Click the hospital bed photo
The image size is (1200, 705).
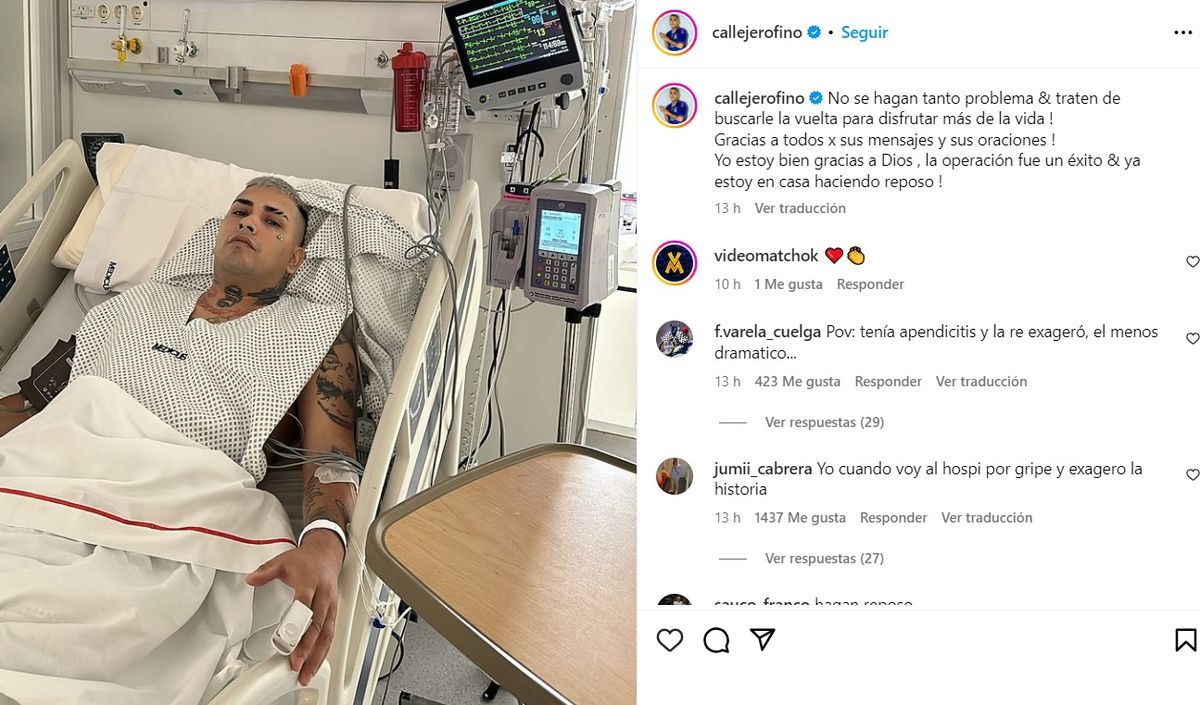(318, 352)
